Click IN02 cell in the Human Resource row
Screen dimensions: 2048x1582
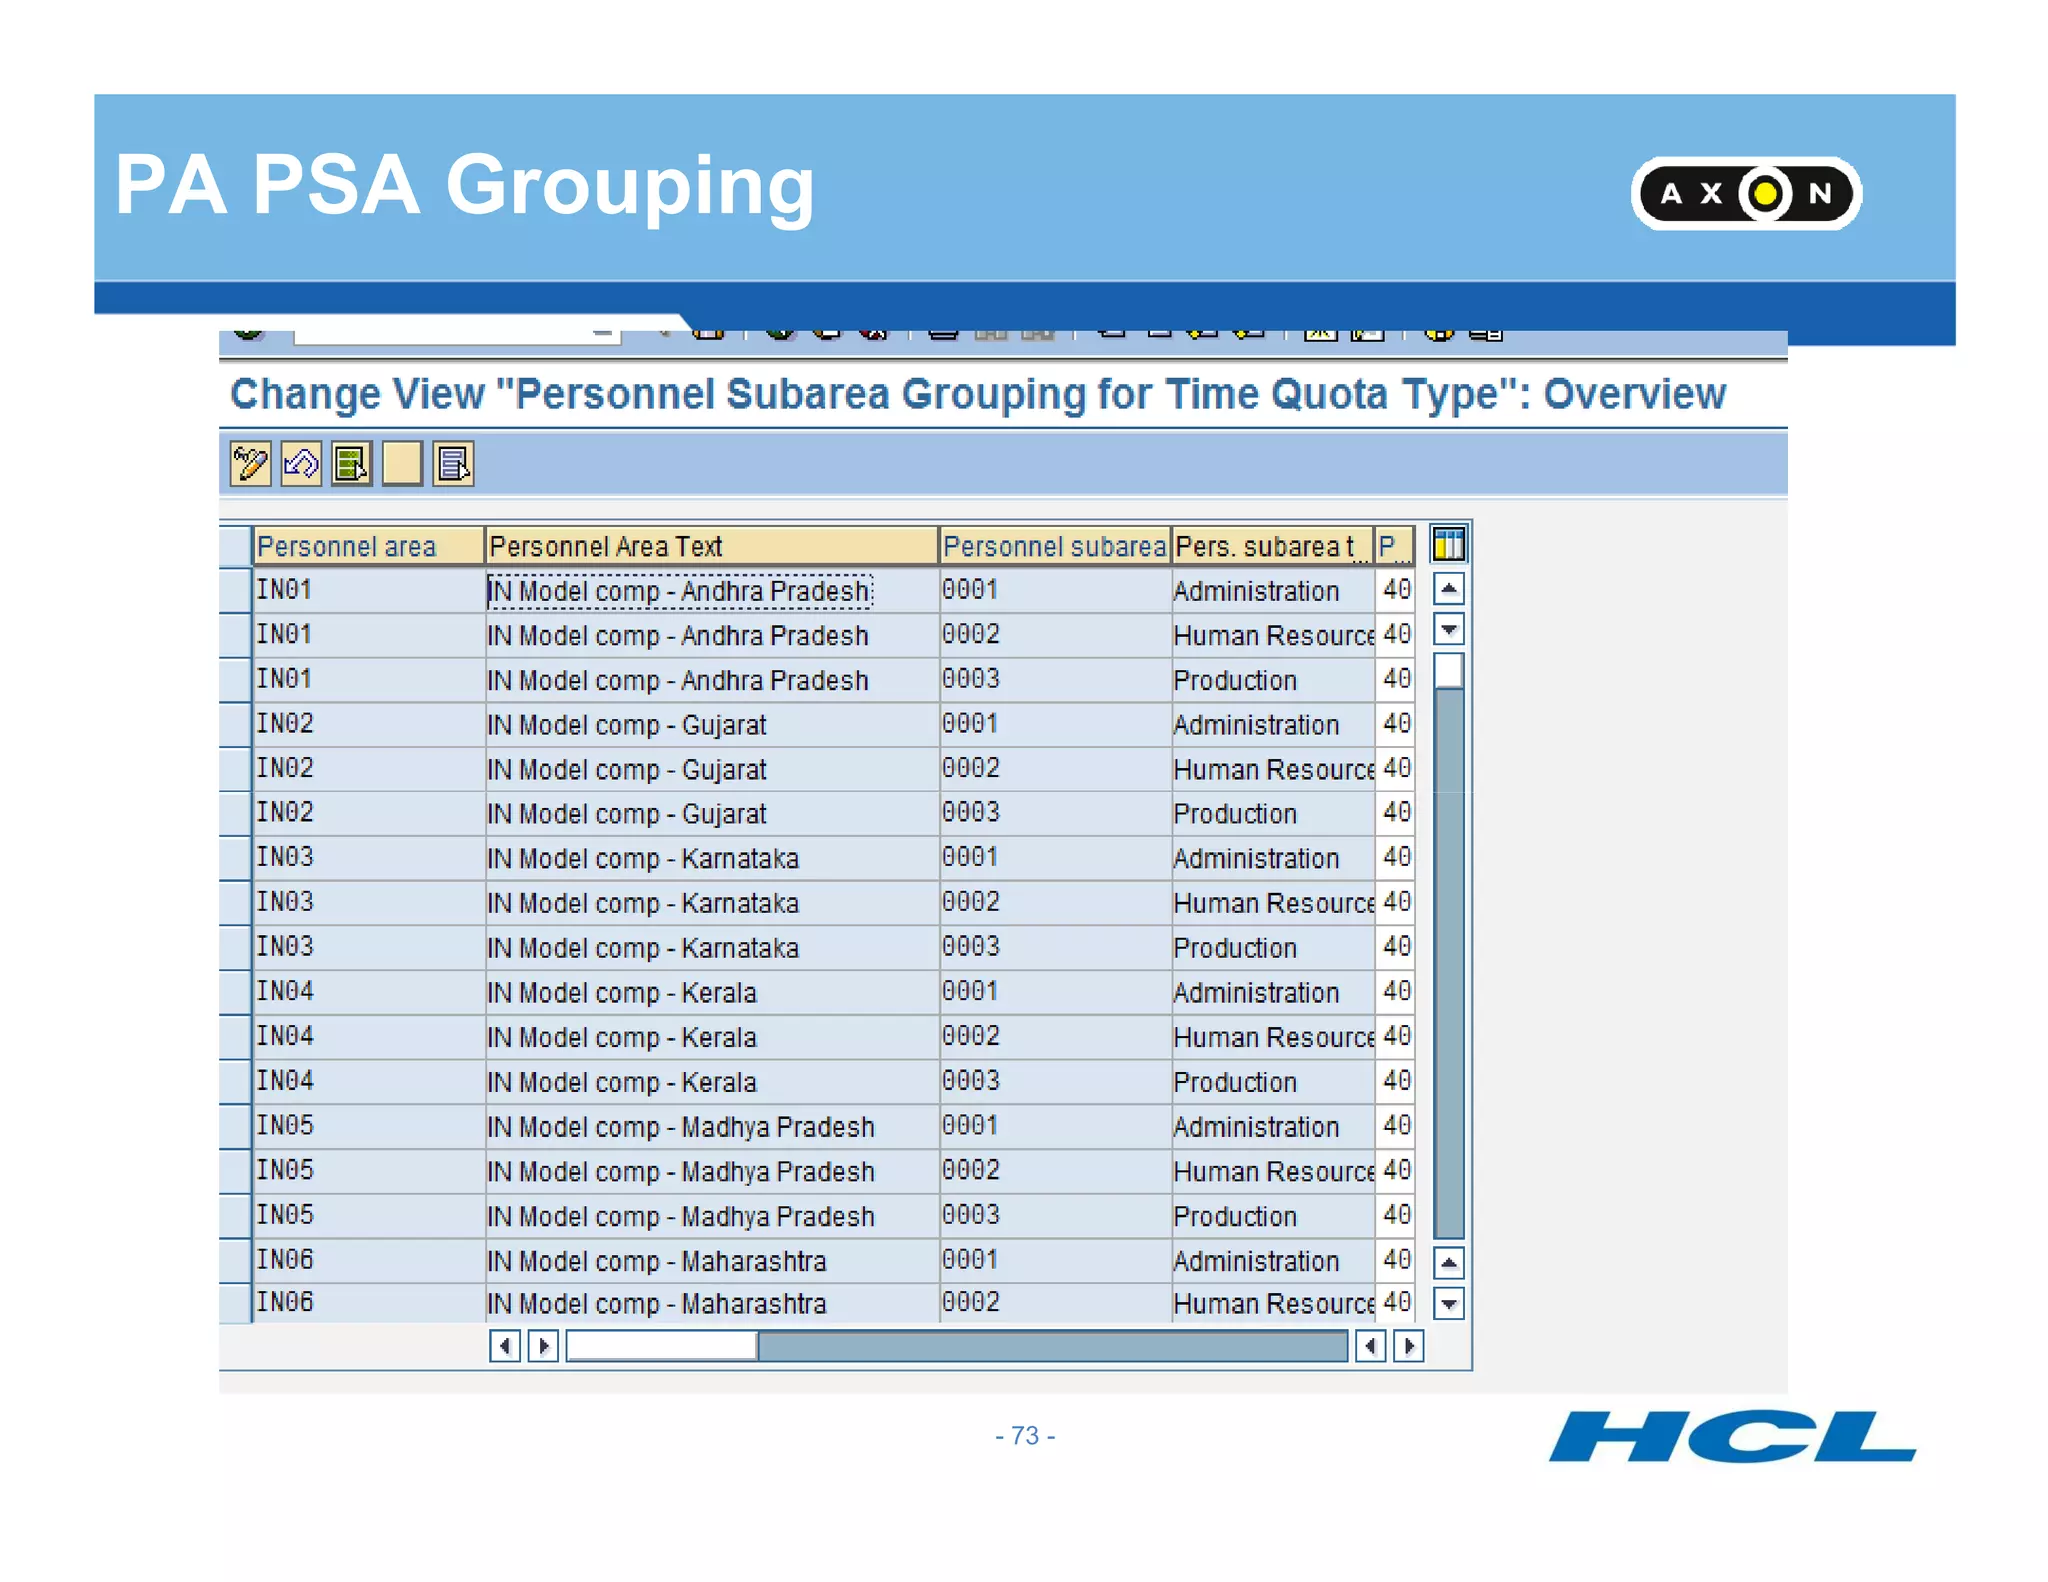click(368, 769)
